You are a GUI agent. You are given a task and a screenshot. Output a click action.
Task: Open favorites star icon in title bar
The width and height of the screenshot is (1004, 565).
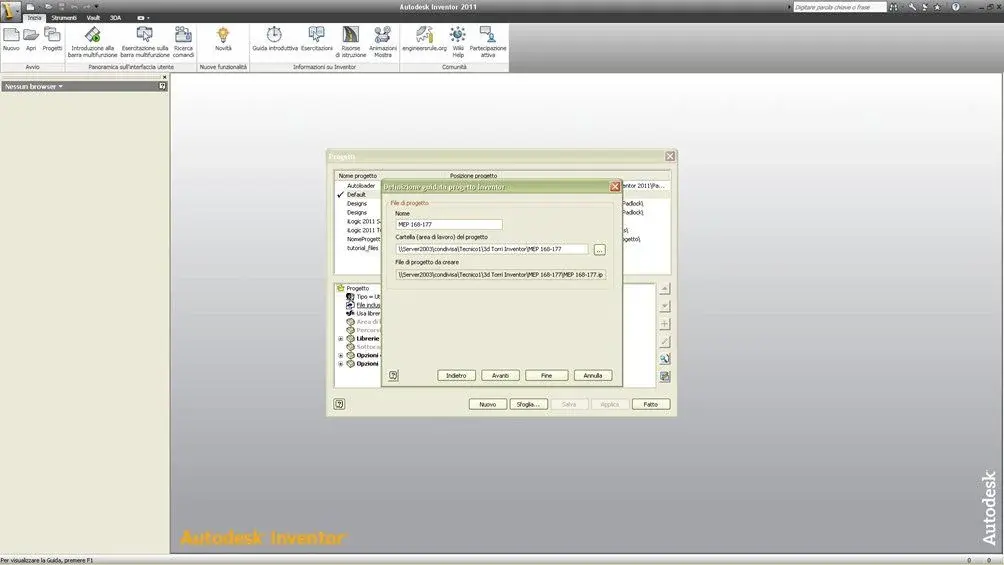click(x=937, y=7)
